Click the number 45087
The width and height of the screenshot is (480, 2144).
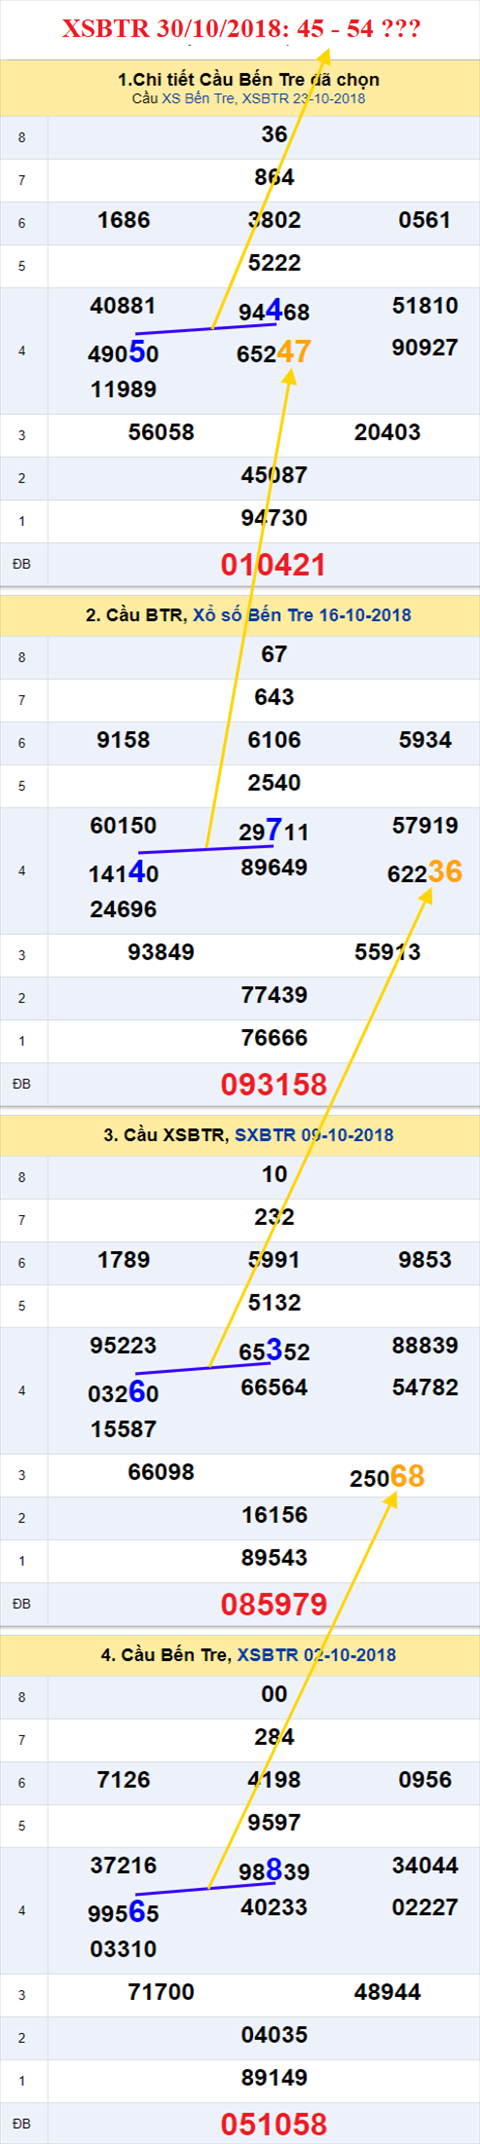click(x=274, y=476)
